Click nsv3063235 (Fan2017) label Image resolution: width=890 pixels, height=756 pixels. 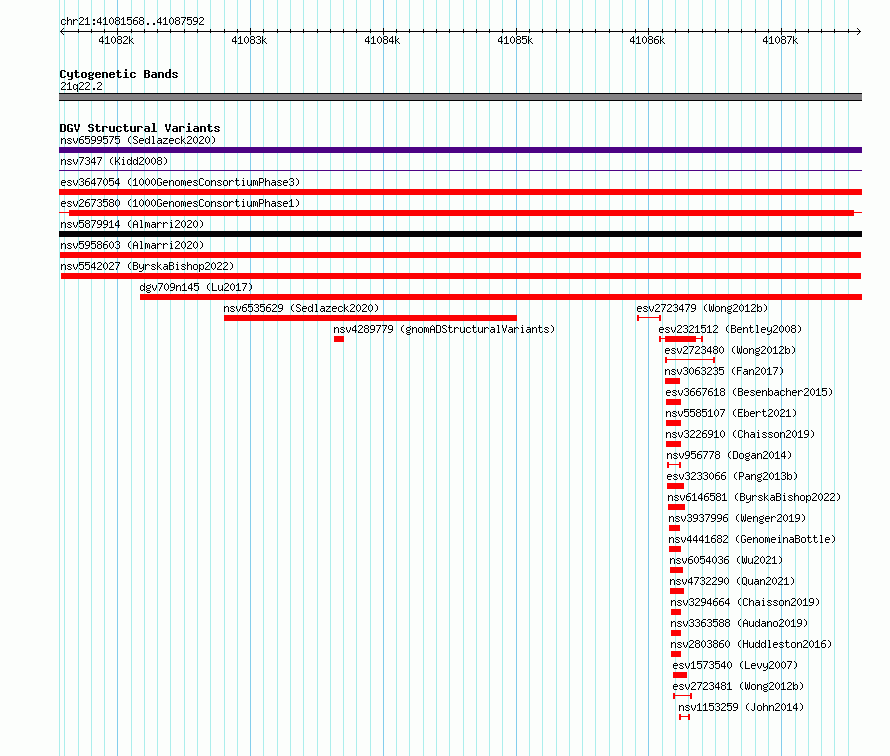[724, 371]
